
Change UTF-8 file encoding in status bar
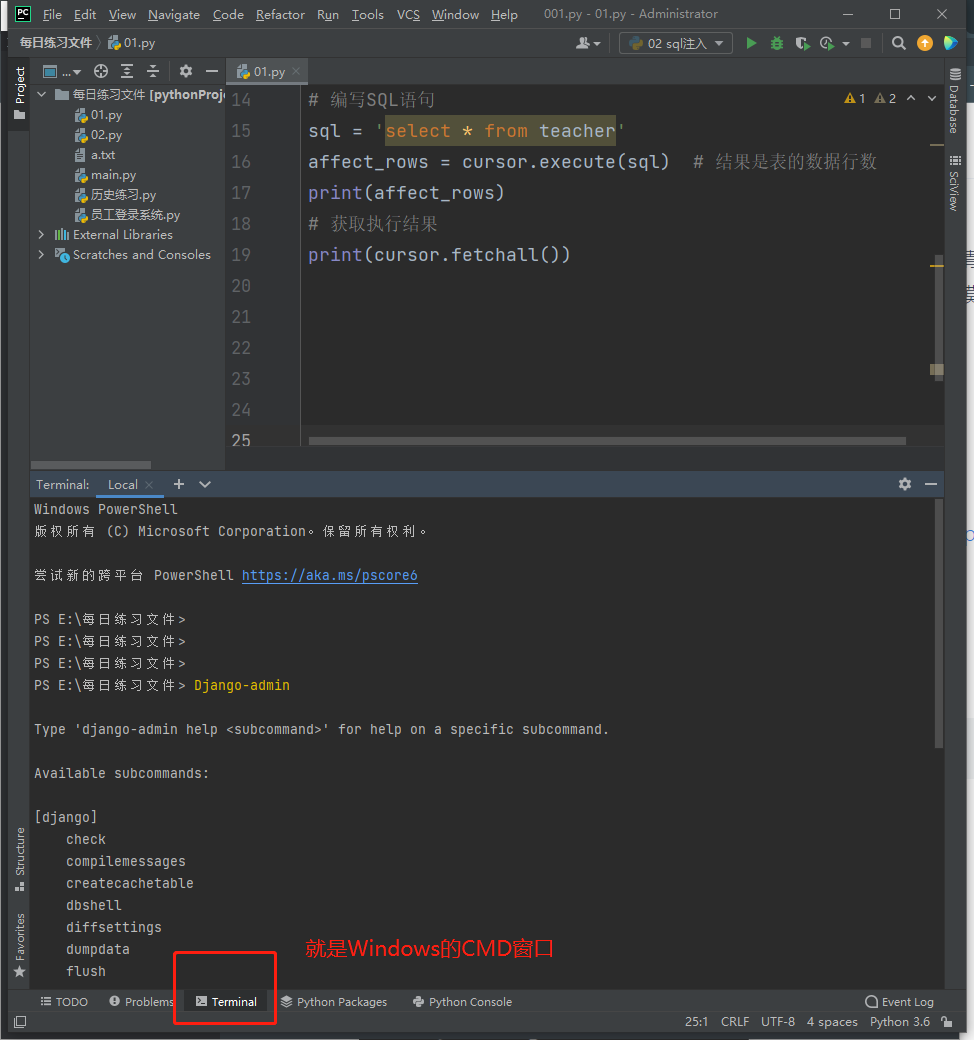(778, 1022)
